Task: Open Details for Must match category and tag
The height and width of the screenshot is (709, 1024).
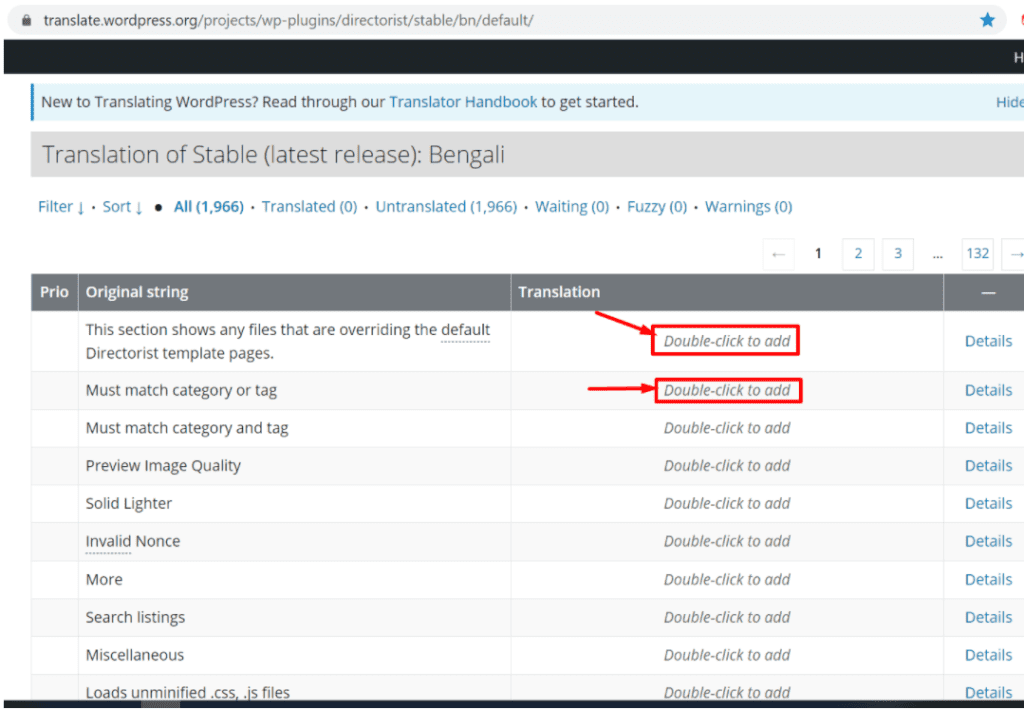Action: [988, 428]
